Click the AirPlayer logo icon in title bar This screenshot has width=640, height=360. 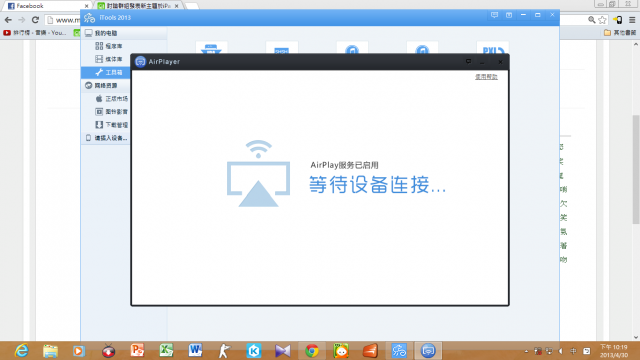[140, 62]
